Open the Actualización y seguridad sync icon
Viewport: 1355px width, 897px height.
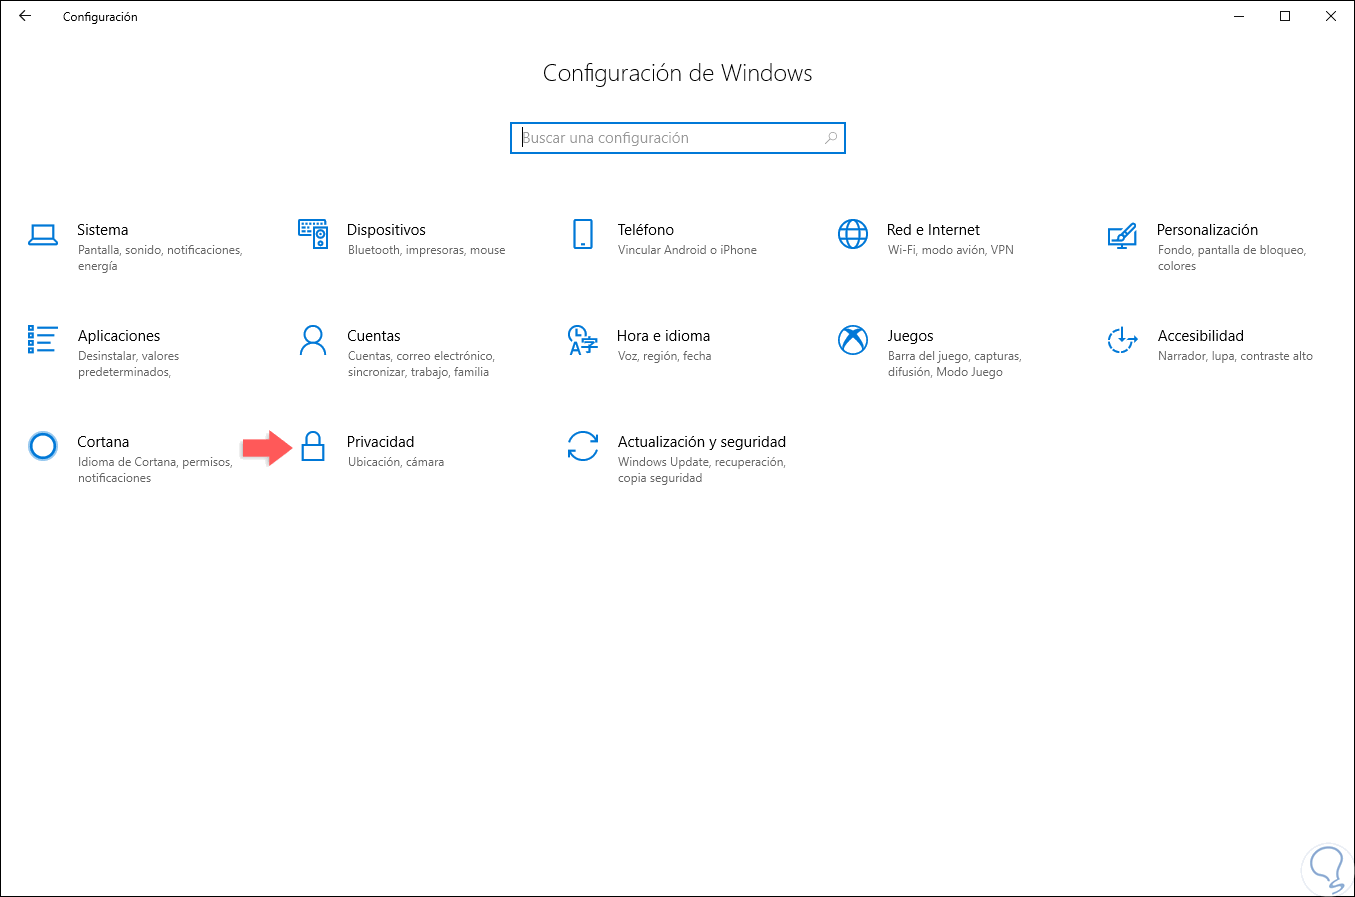(x=583, y=446)
